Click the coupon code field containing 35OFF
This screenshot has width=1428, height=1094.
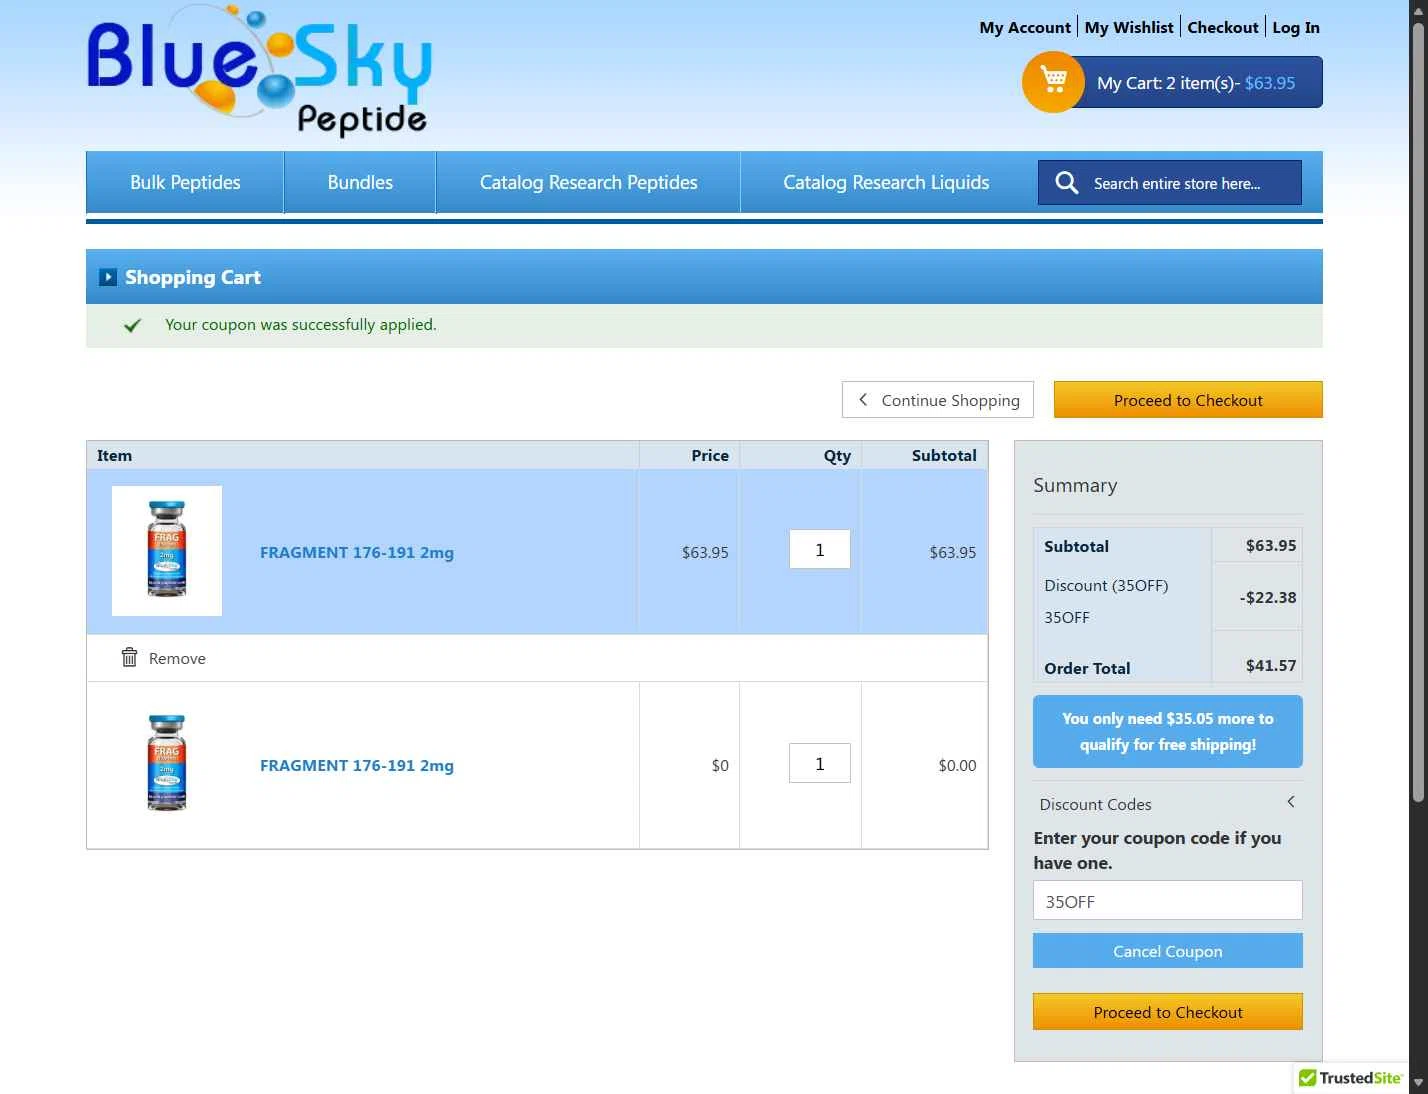pos(1168,900)
